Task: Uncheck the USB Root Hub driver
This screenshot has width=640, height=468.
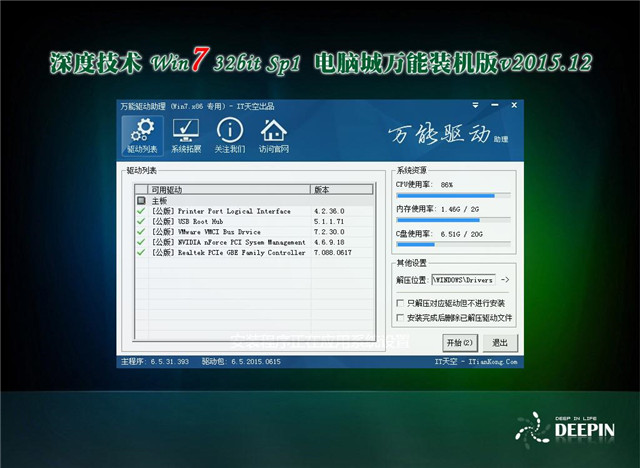Action: [x=141, y=221]
